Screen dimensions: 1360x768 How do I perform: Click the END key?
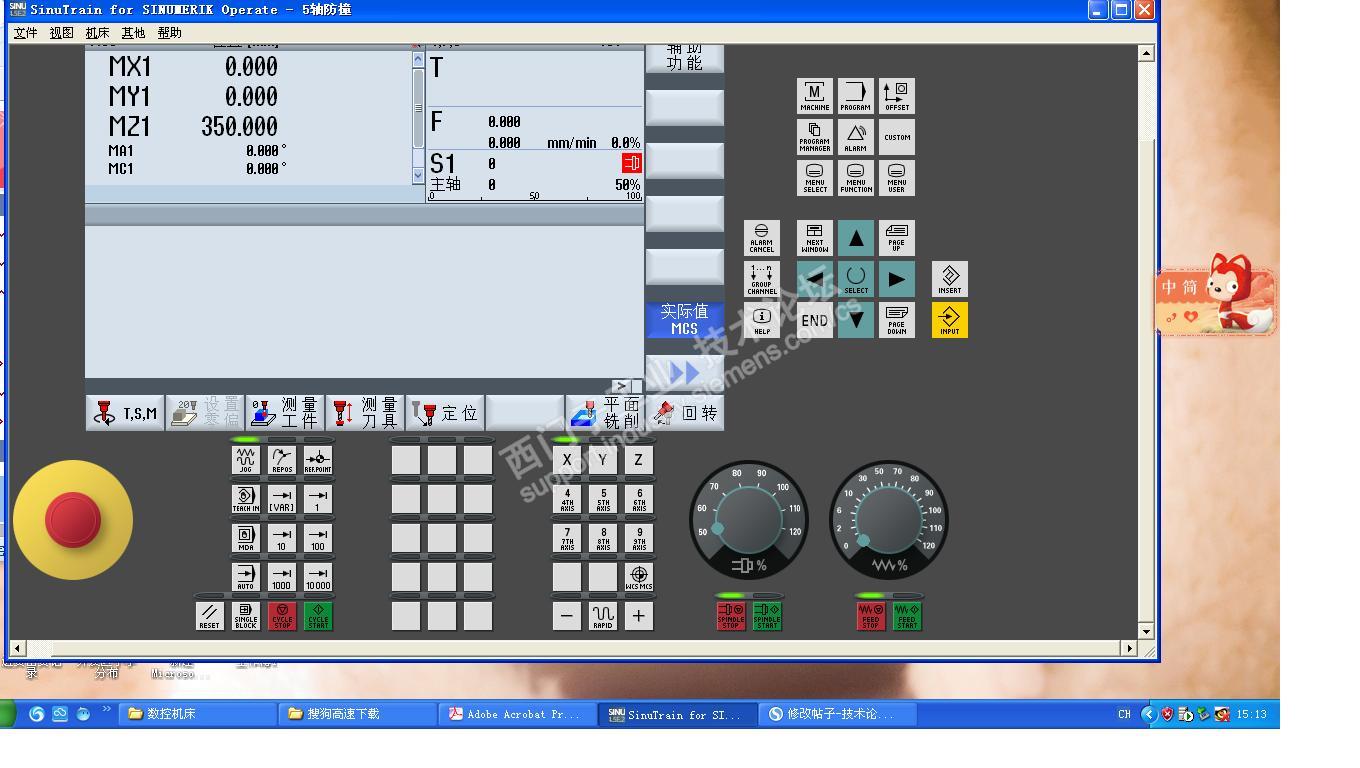[815, 320]
